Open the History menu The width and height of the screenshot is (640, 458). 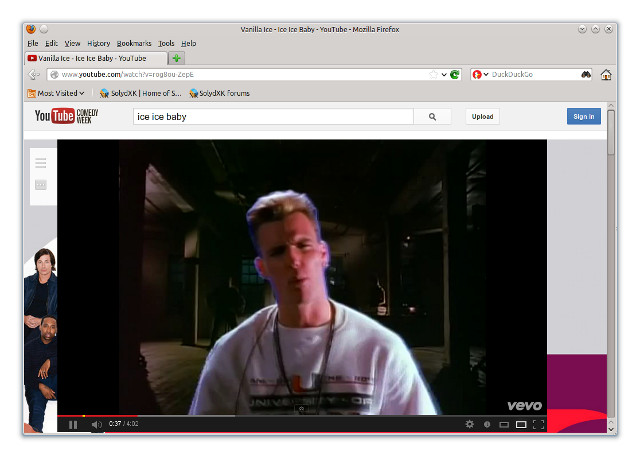98,43
